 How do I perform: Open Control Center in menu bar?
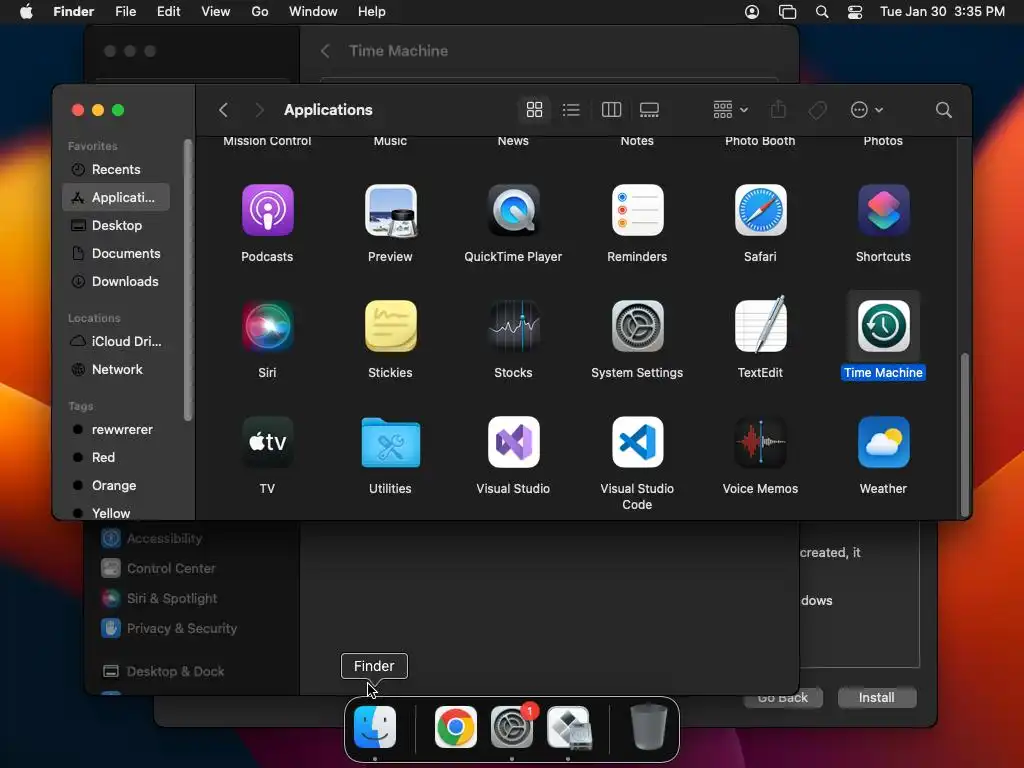click(x=855, y=12)
